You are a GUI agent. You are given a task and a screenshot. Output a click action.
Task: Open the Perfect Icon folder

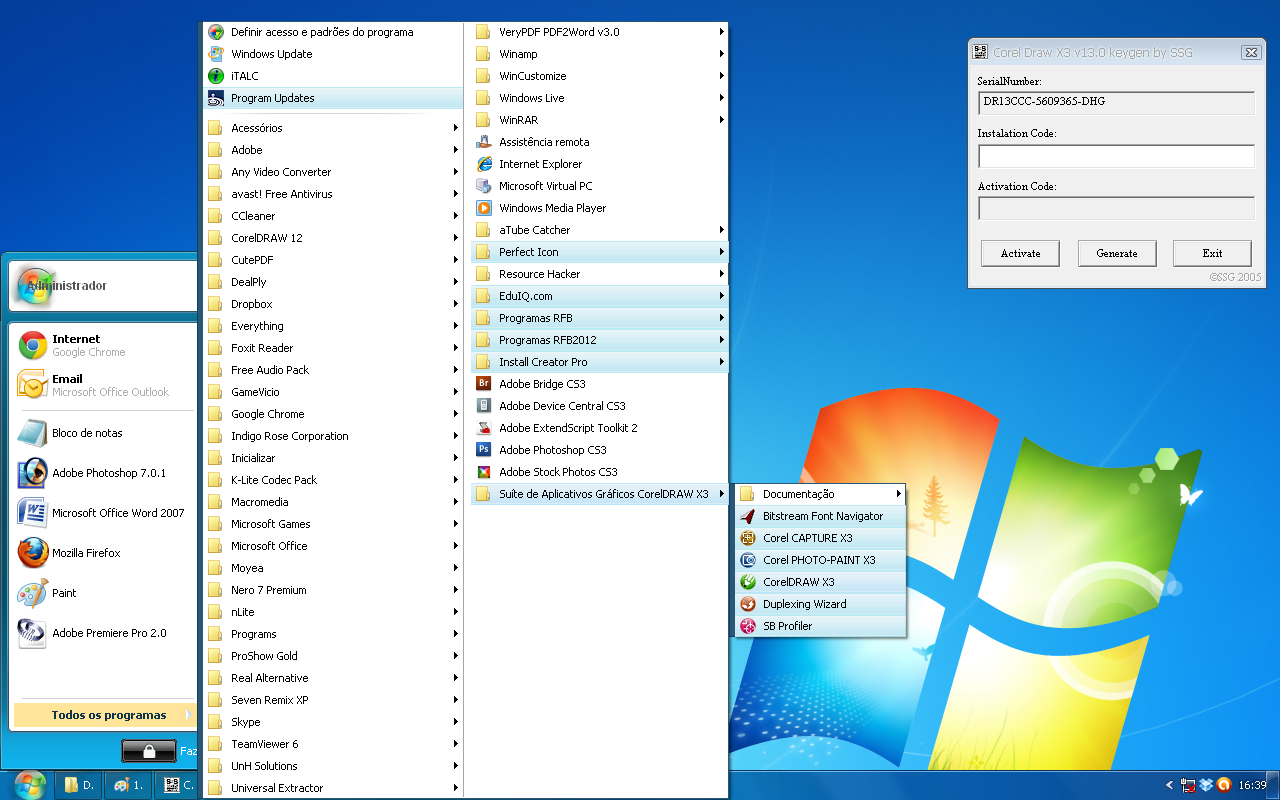[599, 252]
